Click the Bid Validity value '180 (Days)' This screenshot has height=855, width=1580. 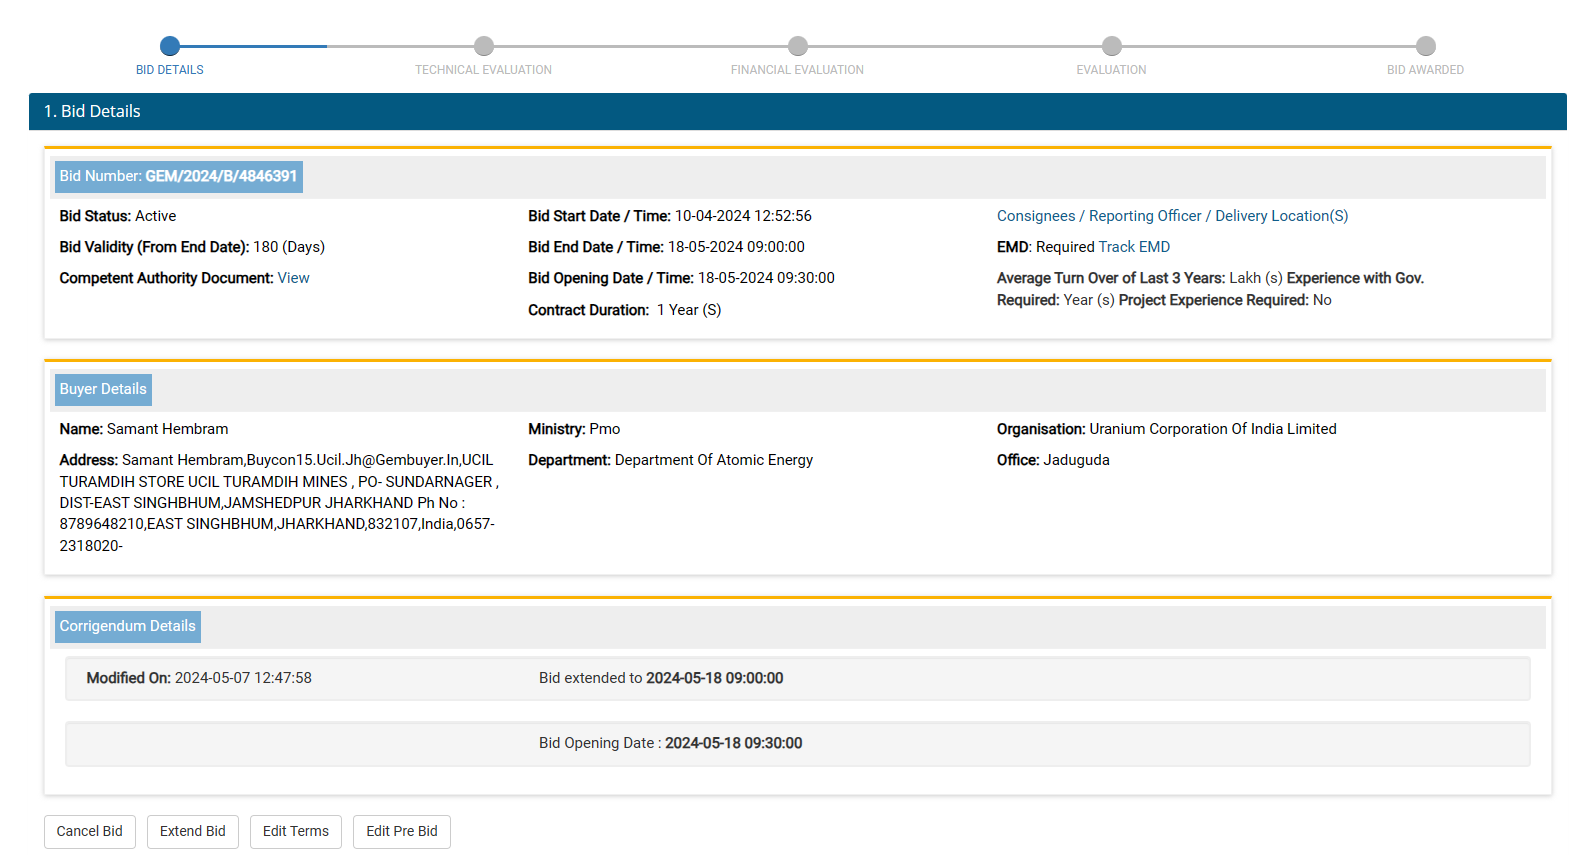pyautogui.click(x=289, y=247)
